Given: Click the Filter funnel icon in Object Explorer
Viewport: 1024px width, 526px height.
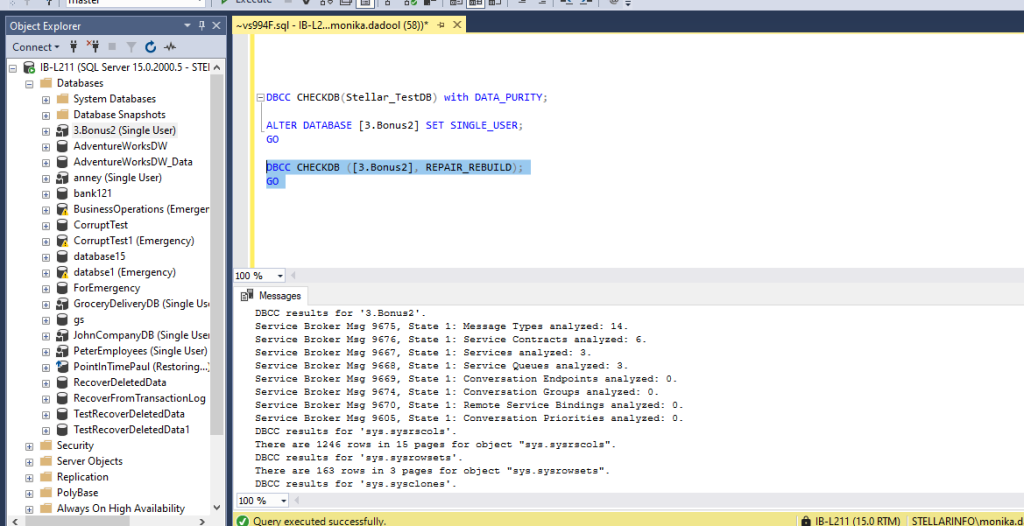Looking at the screenshot, I should coord(131,47).
